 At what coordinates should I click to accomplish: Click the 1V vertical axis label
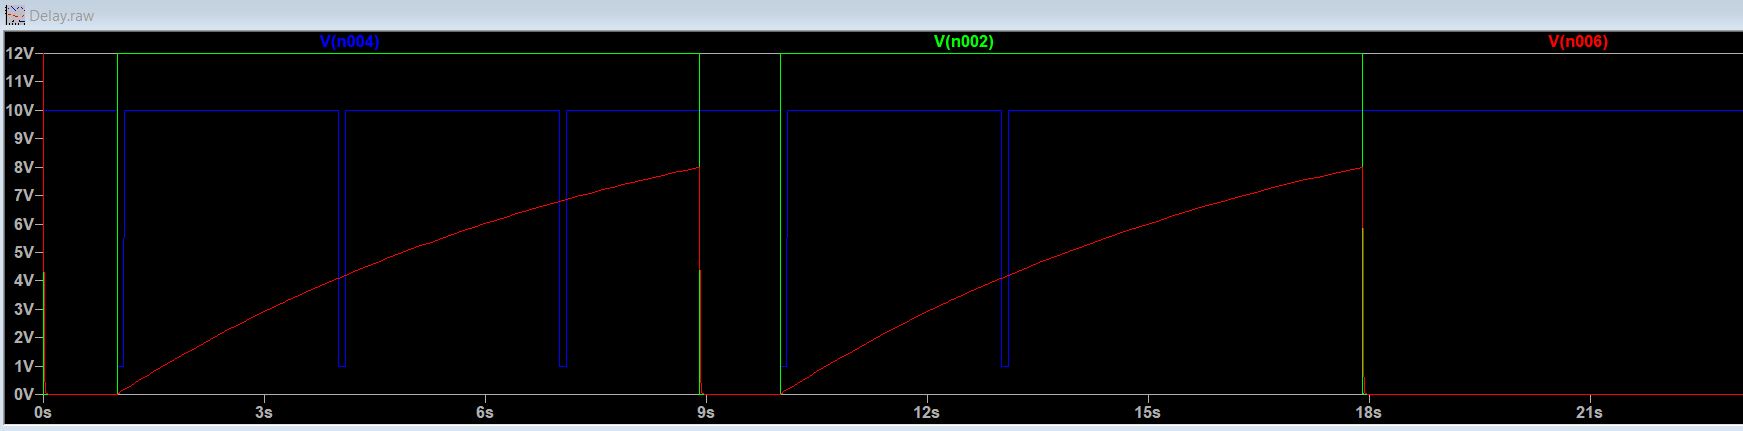(24, 366)
